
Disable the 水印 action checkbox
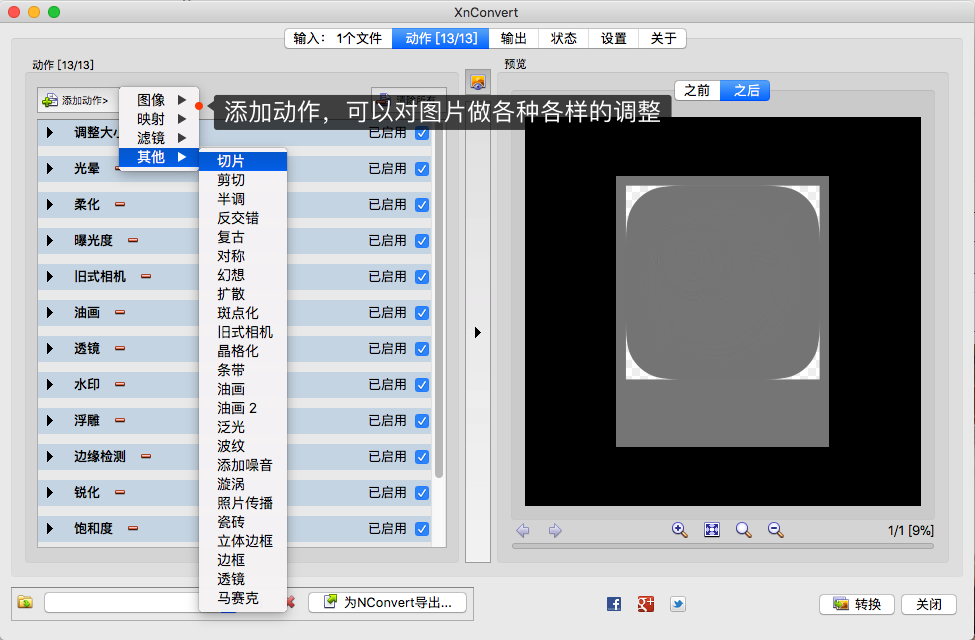click(422, 385)
